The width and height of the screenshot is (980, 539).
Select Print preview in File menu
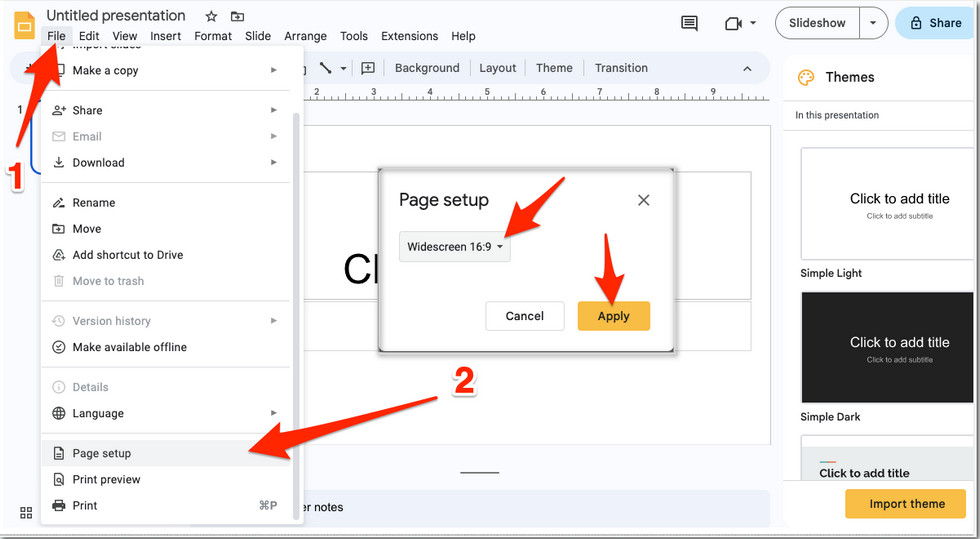pyautogui.click(x=166, y=480)
